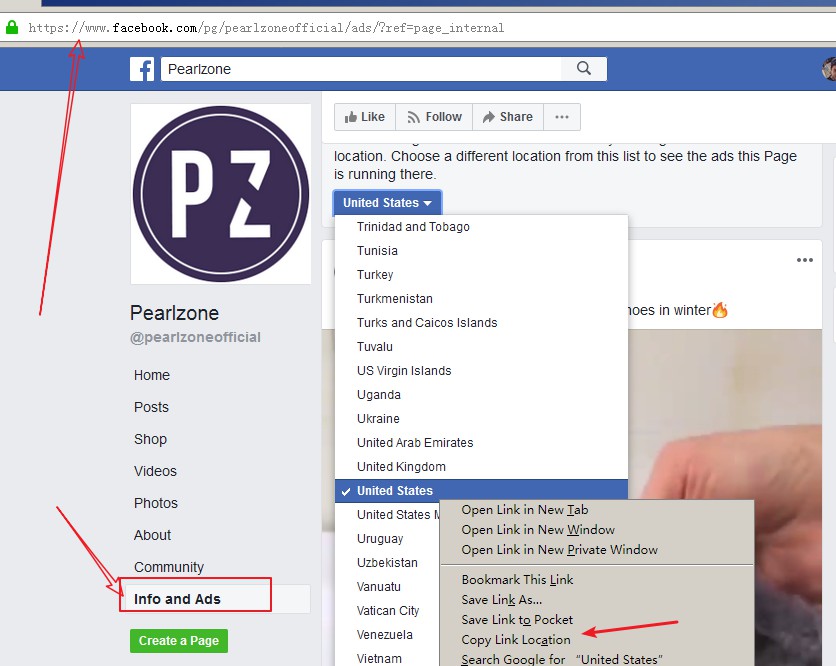Click the Pearlzone search input field
This screenshot has height=666, width=836.
(x=361, y=69)
